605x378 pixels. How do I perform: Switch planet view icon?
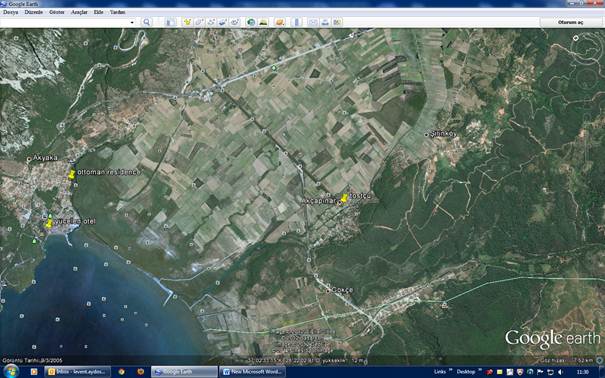[280, 22]
